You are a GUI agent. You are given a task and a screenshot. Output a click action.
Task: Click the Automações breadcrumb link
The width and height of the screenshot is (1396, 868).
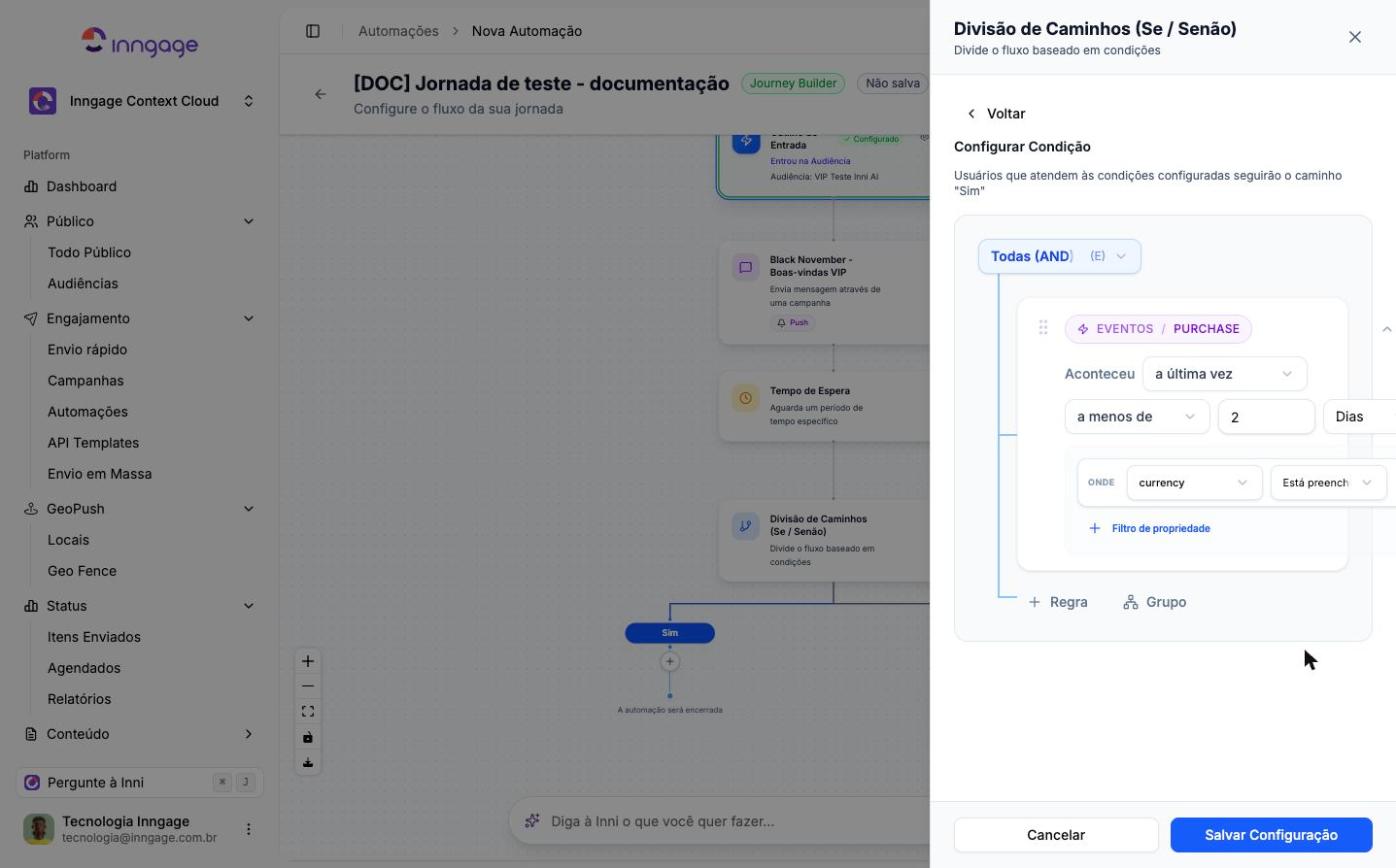tap(398, 31)
